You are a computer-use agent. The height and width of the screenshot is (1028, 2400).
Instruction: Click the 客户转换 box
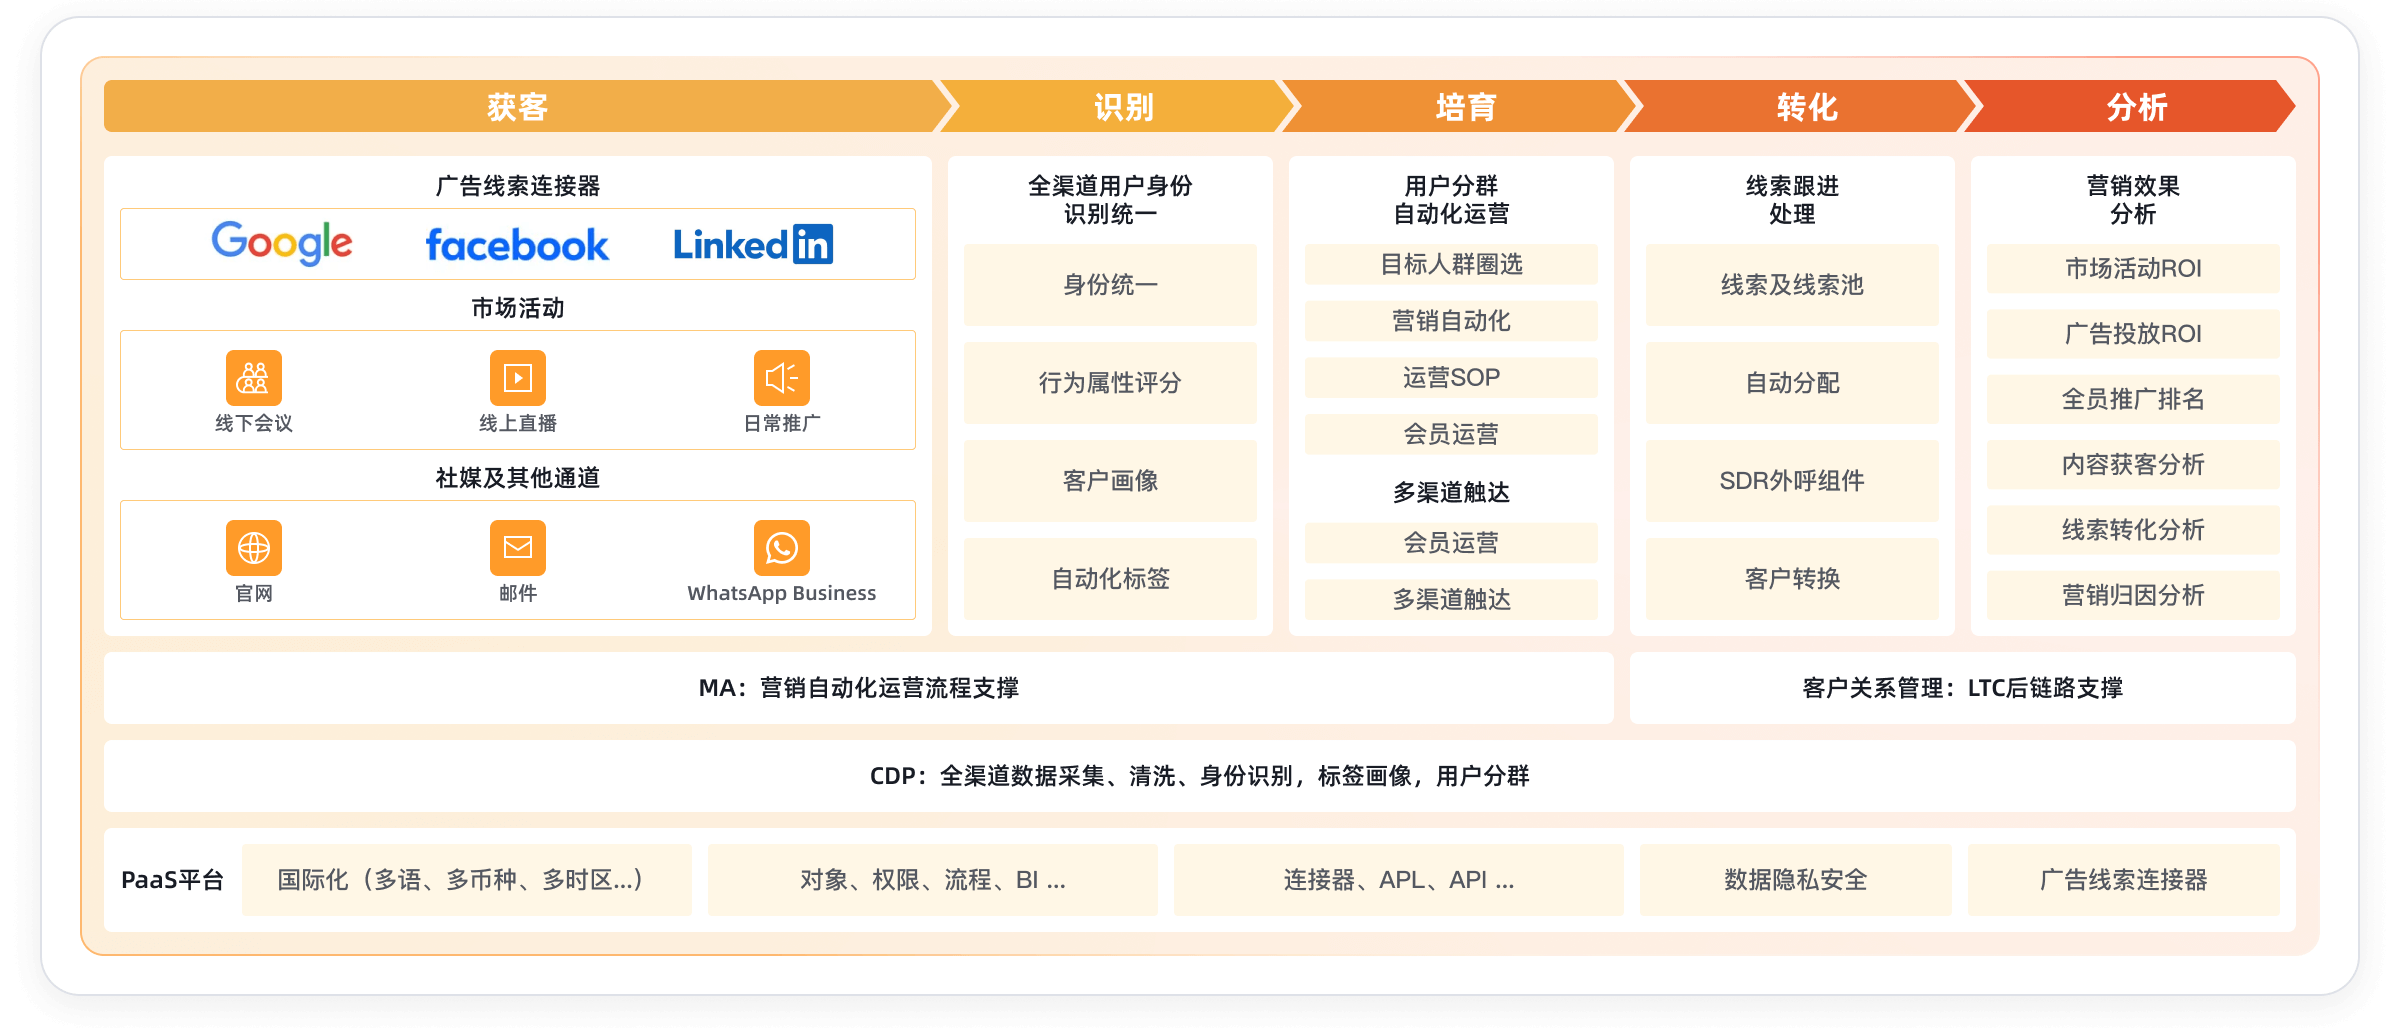(x=1792, y=579)
